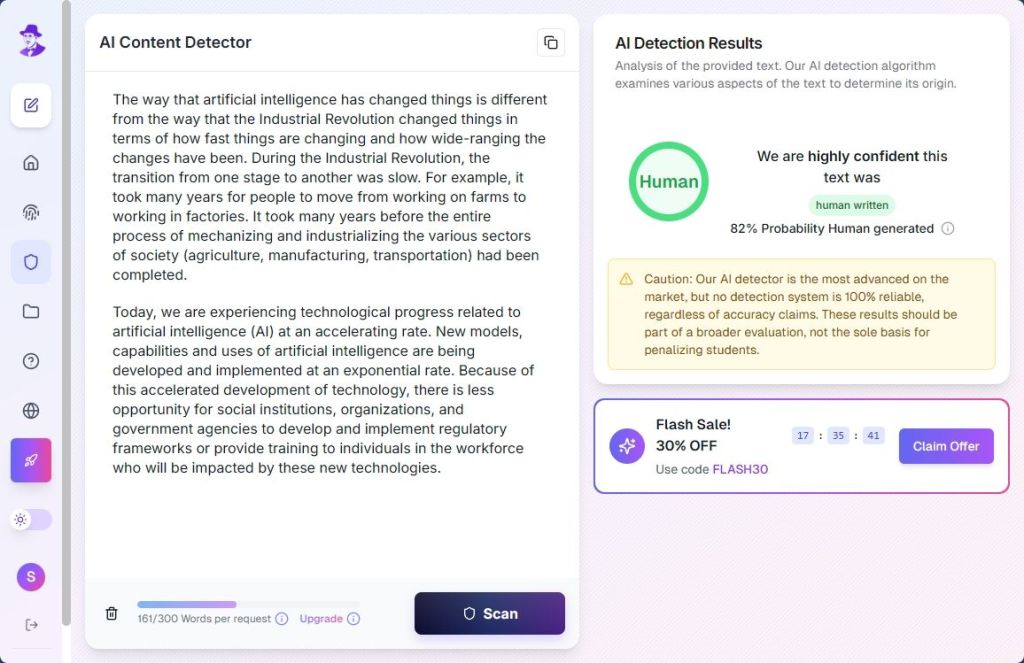This screenshot has height=663, width=1024.
Task: Click info icon next to Probability Human generated
Action: pos(948,228)
